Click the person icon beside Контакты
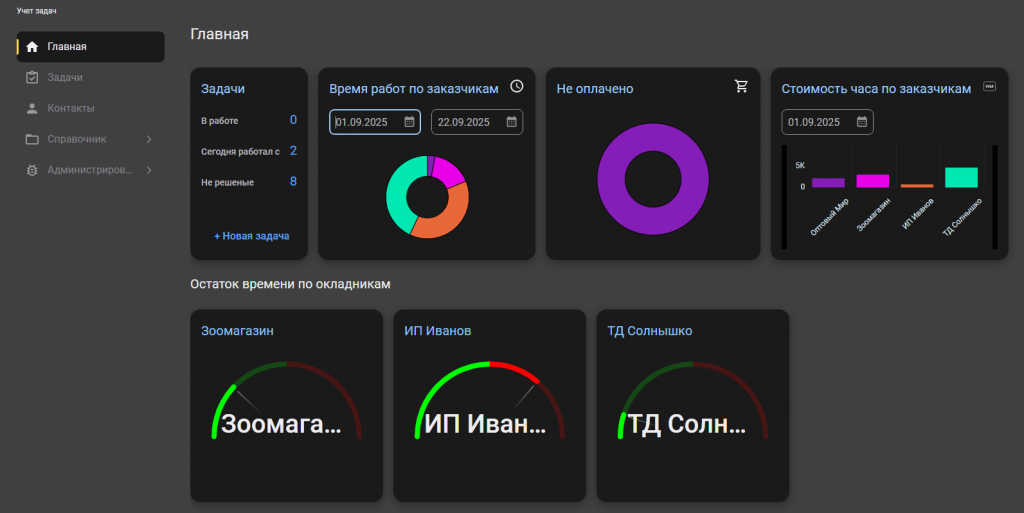Image resolution: width=1024 pixels, height=513 pixels. point(32,108)
